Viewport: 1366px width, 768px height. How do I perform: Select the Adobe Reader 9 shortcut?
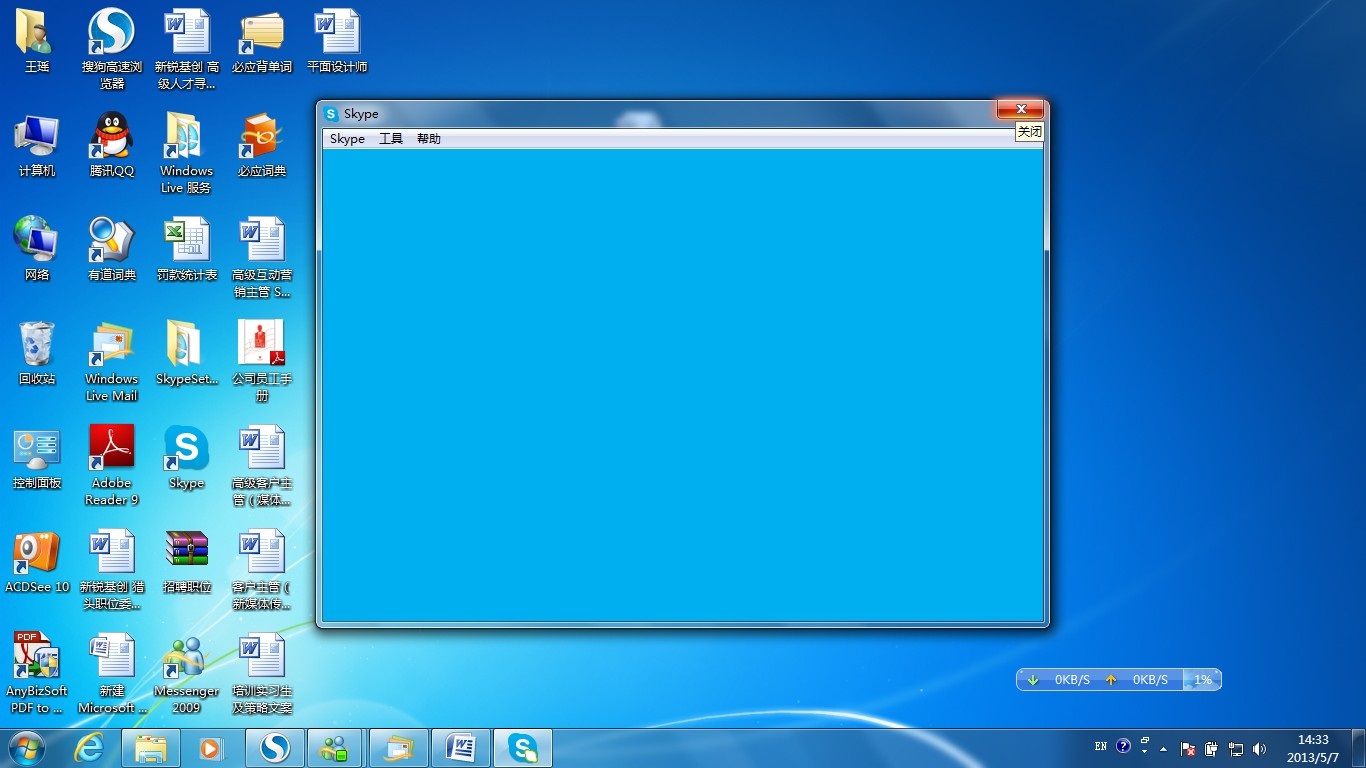(112, 465)
